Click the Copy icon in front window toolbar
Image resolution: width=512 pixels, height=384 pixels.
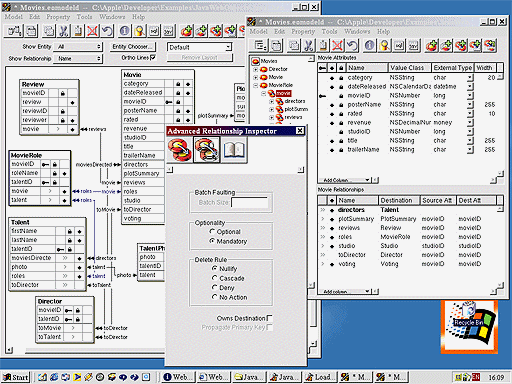[294, 45]
